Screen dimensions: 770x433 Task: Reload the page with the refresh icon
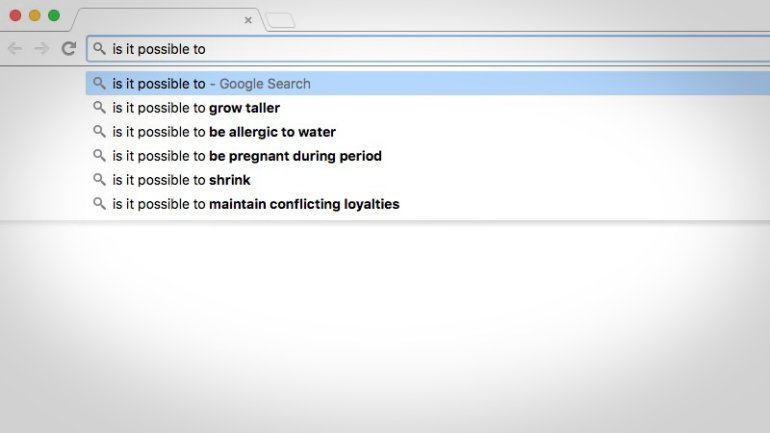tap(69, 48)
